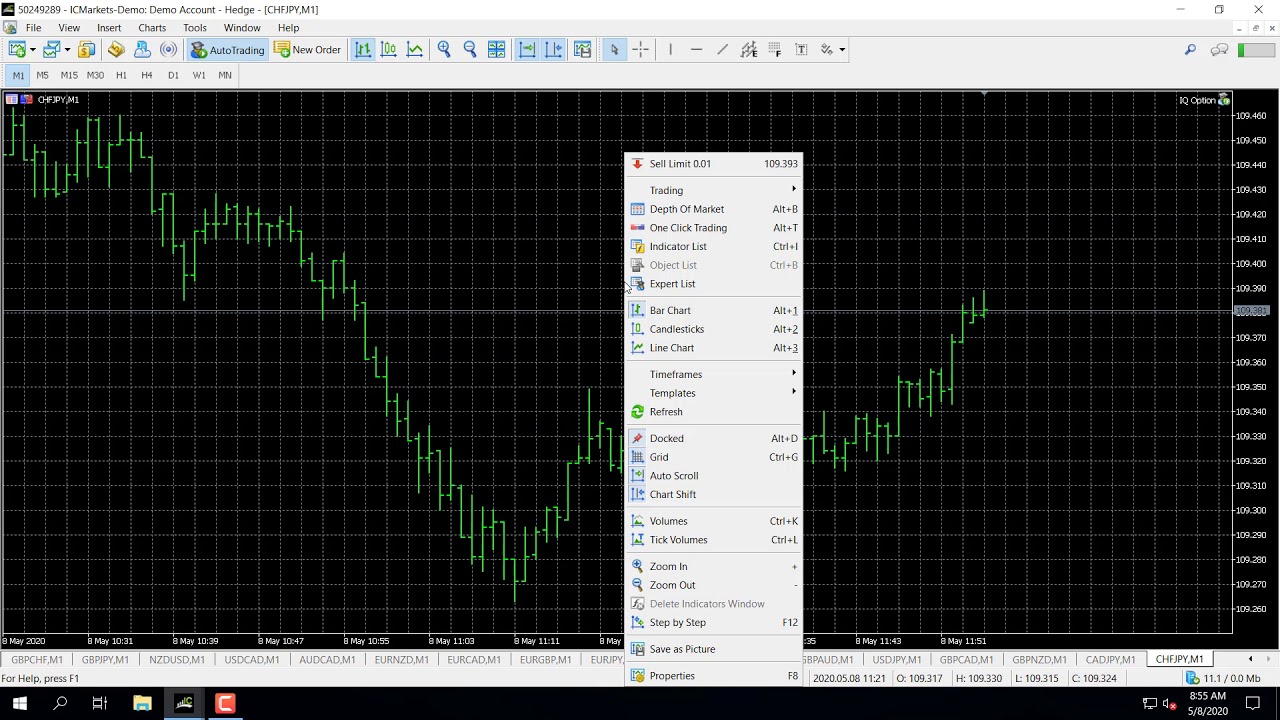Select Candlesticks option in context menu

pyautogui.click(x=714, y=329)
